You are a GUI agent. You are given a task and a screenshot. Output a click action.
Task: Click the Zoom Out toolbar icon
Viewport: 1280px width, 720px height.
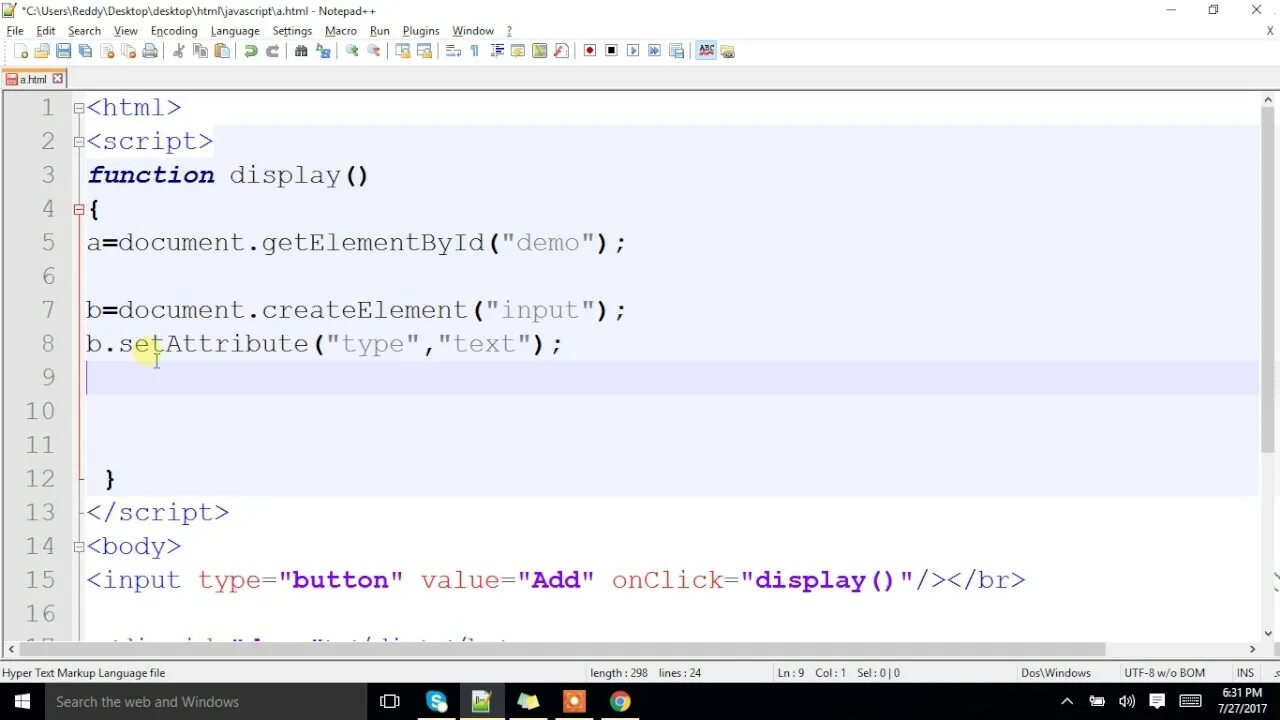(x=374, y=51)
